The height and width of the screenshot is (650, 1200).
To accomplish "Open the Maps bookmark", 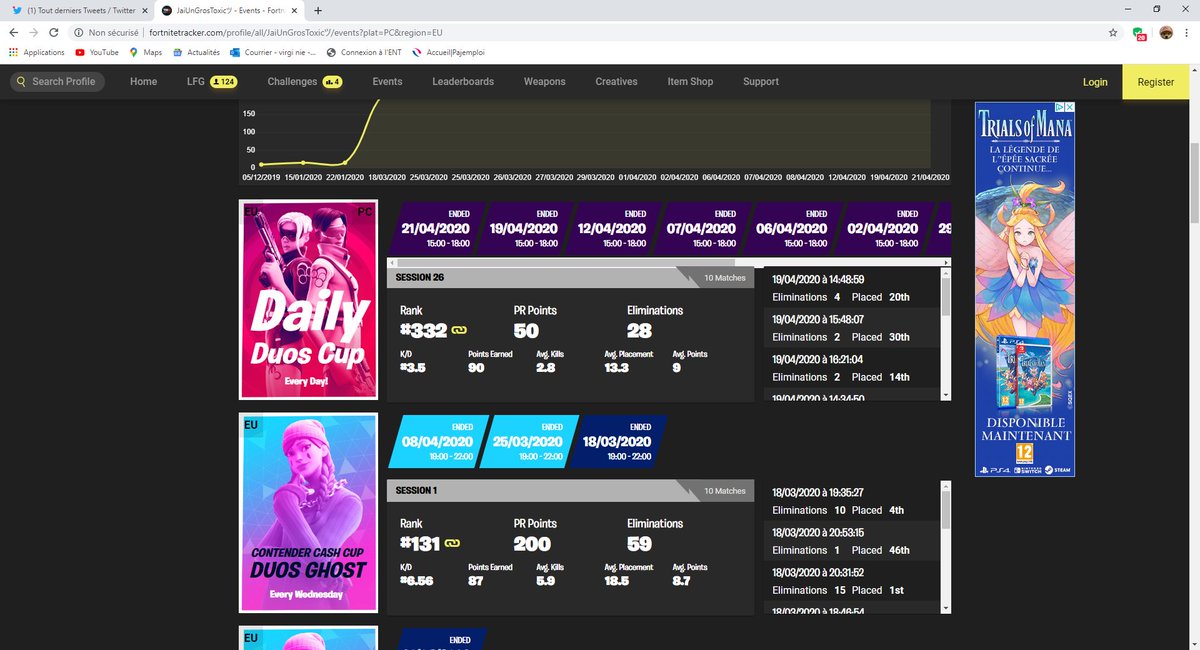I will [x=145, y=52].
